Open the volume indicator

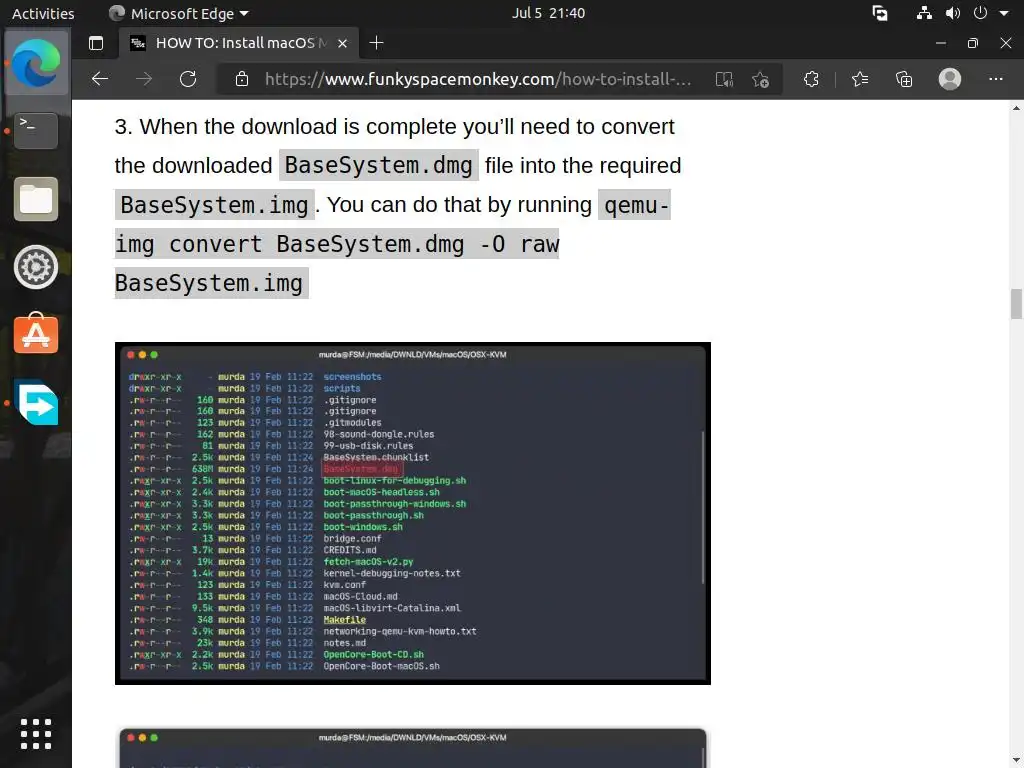pyautogui.click(x=953, y=13)
